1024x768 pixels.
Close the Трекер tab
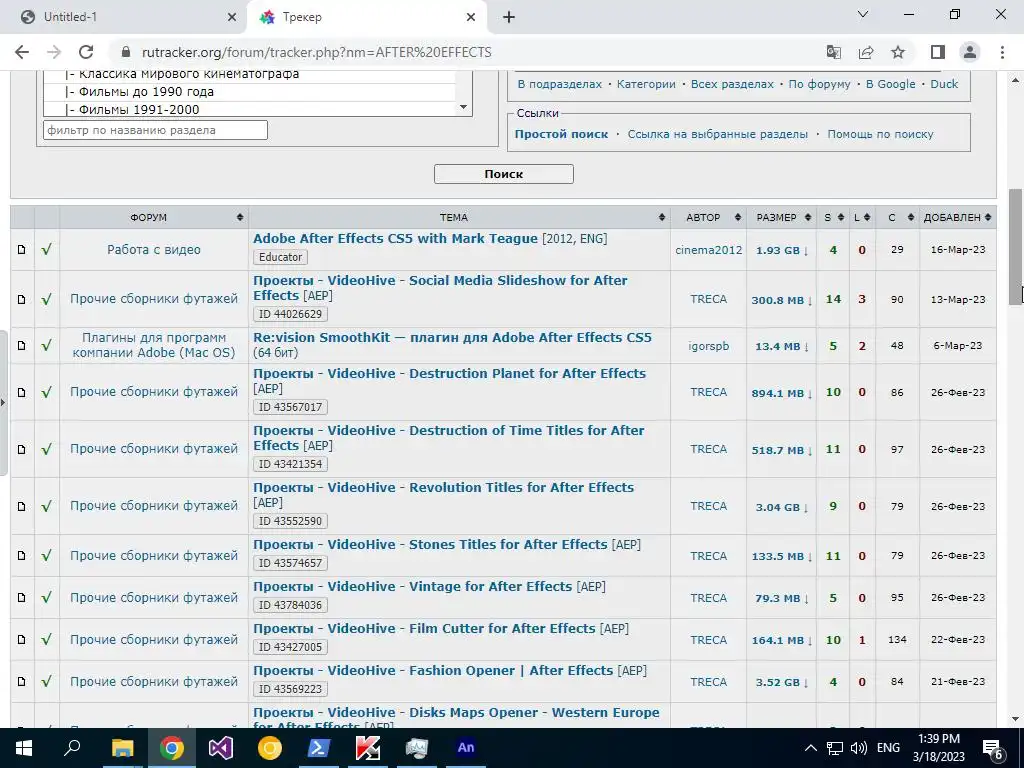click(x=471, y=18)
